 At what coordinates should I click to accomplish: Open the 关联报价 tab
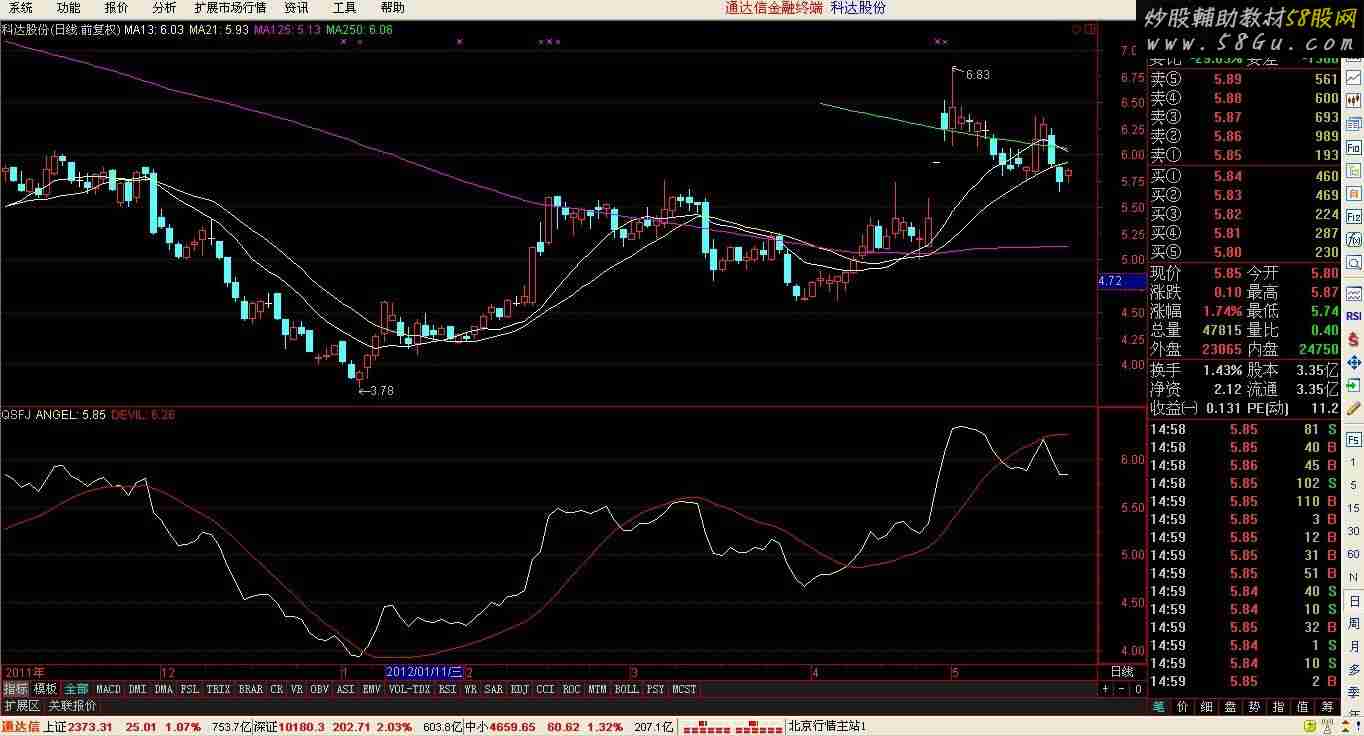click(x=73, y=706)
